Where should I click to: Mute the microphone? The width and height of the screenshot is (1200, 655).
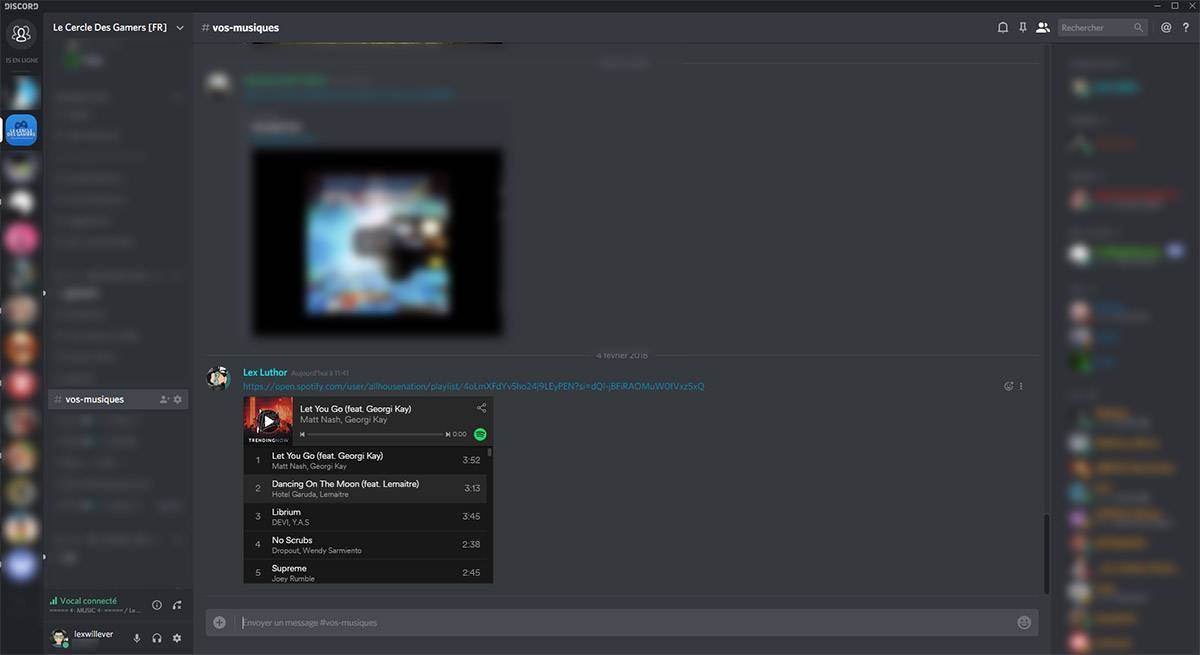click(137, 638)
